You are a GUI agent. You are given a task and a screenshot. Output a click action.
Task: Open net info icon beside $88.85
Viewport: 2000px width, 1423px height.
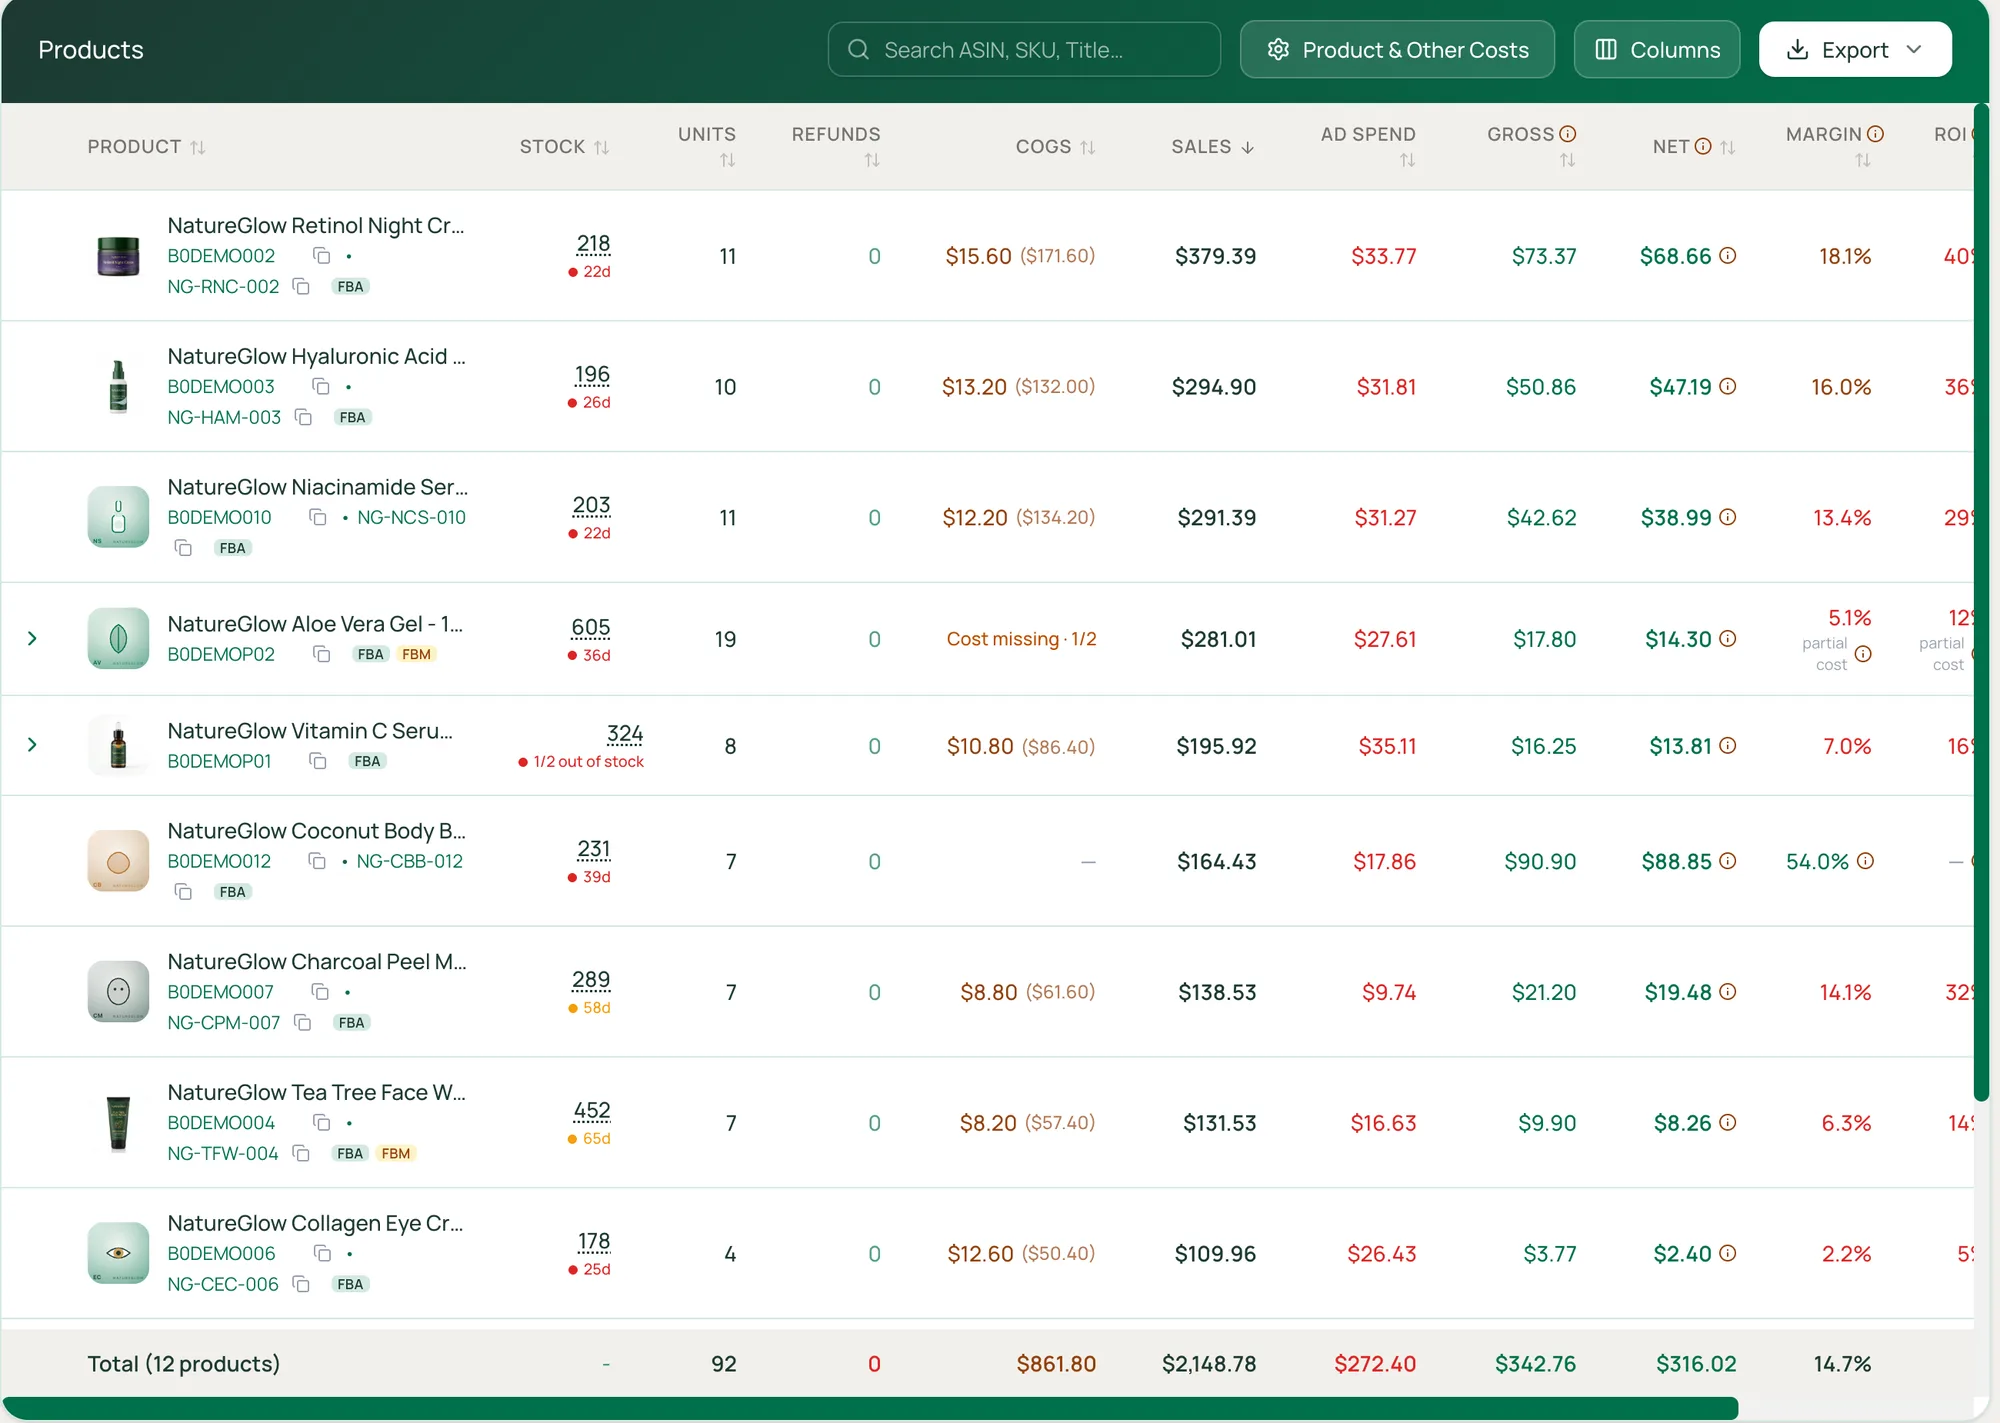click(x=1727, y=861)
